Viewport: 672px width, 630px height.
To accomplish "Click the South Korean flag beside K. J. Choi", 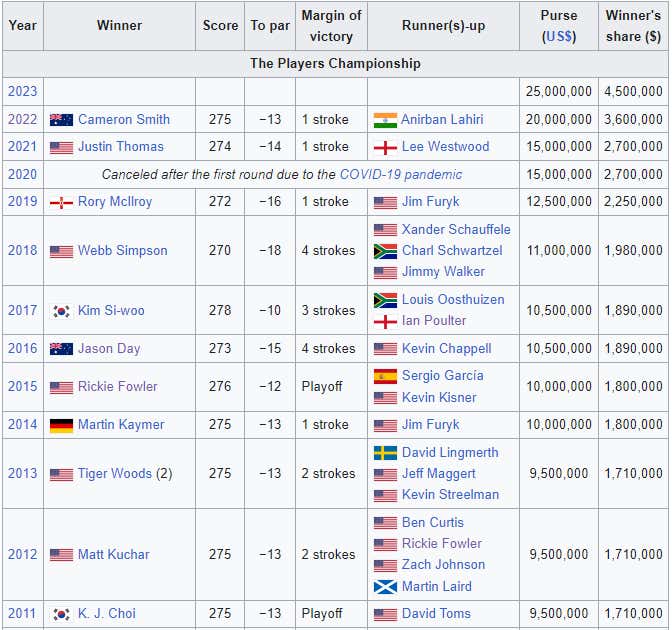I will click(61, 614).
